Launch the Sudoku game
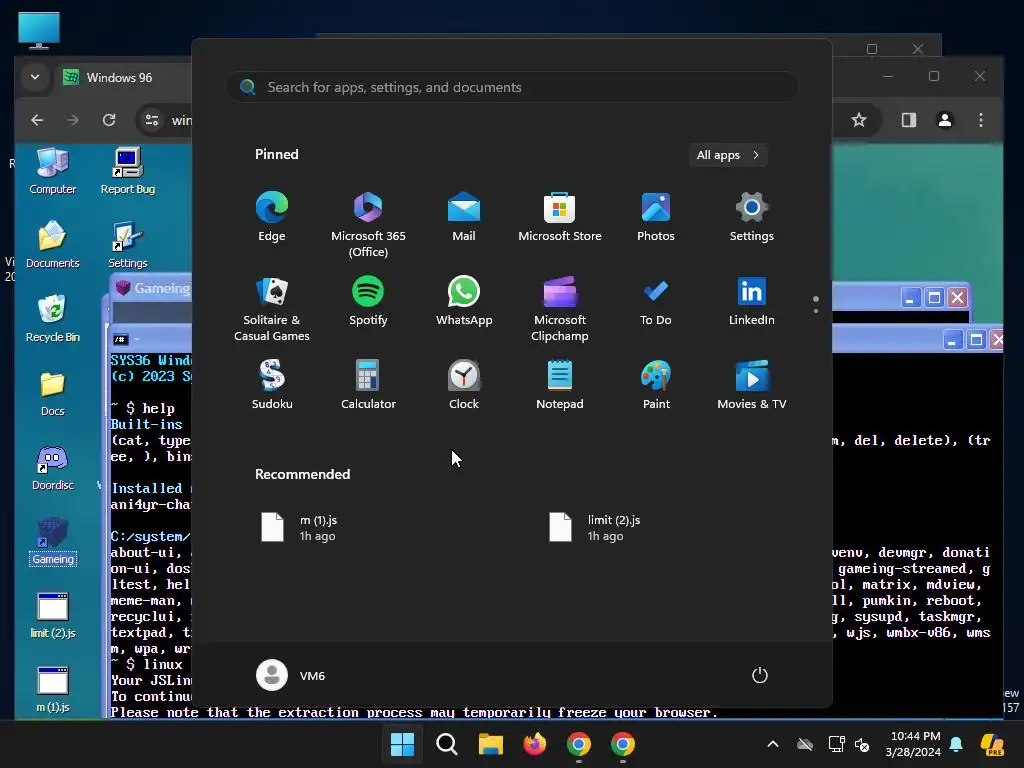The height and width of the screenshot is (768, 1024). pyautogui.click(x=272, y=385)
